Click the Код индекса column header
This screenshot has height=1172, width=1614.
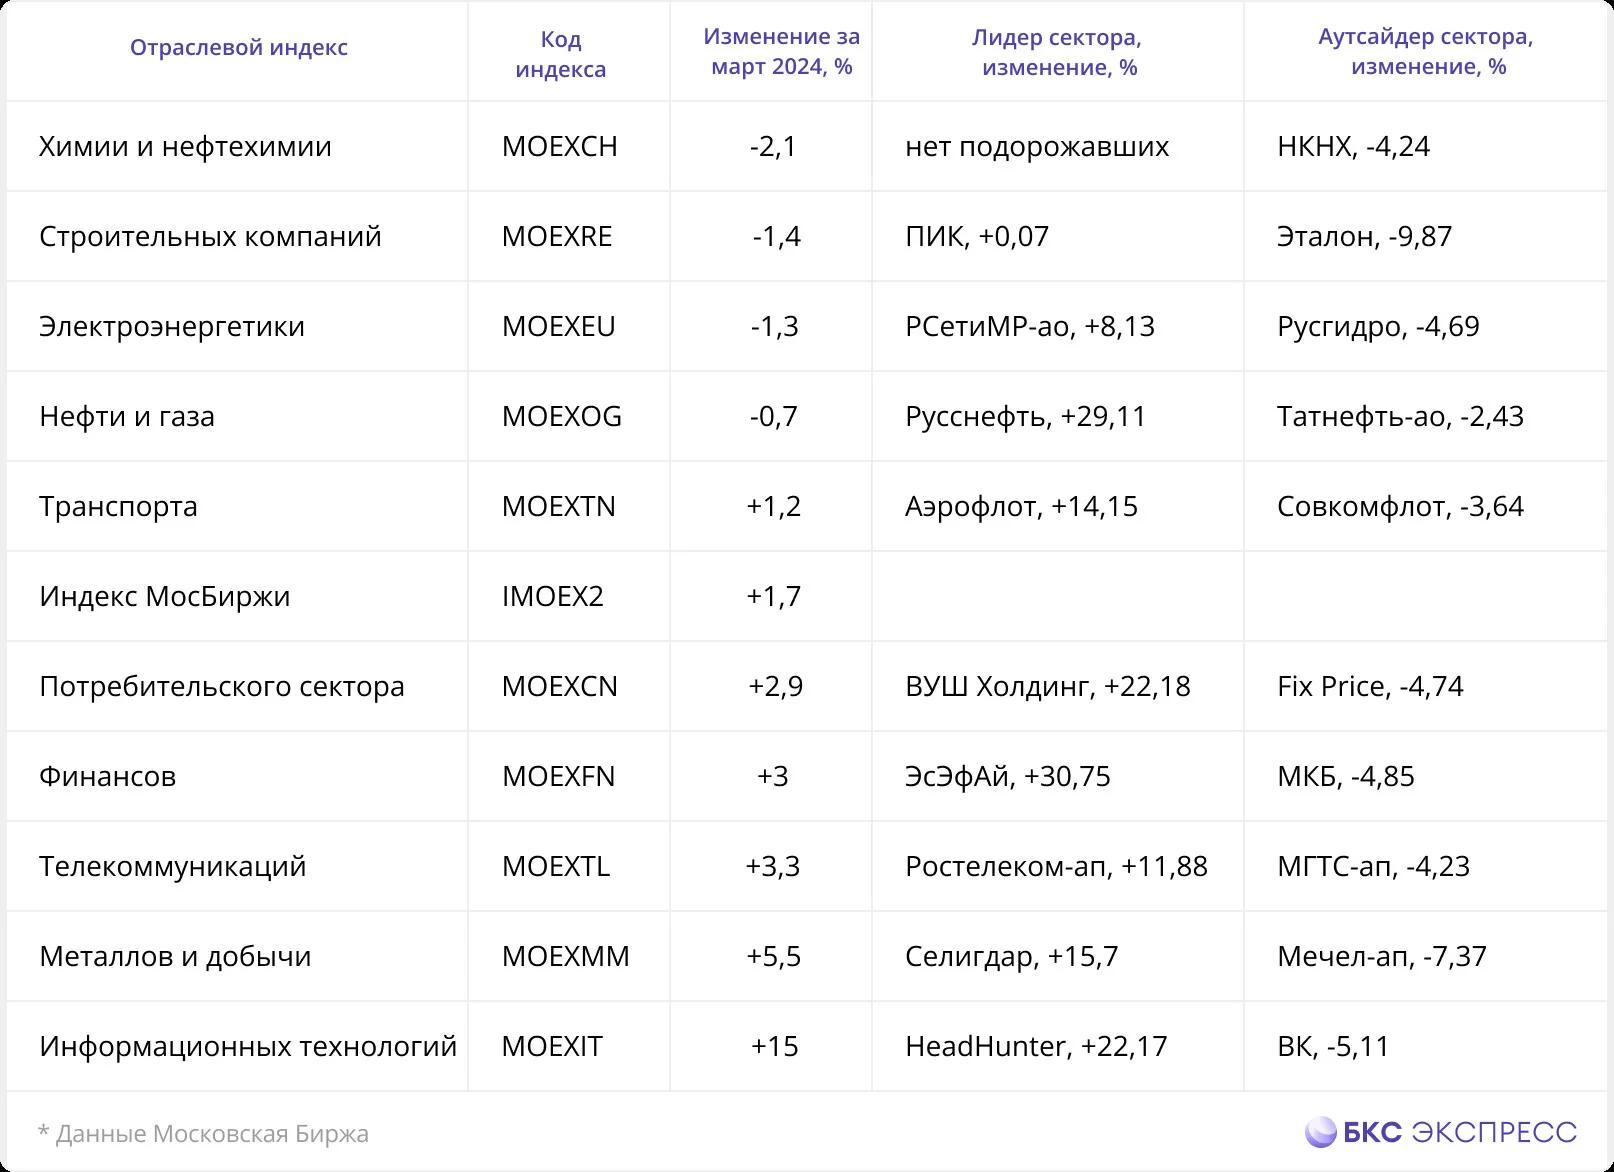561,54
